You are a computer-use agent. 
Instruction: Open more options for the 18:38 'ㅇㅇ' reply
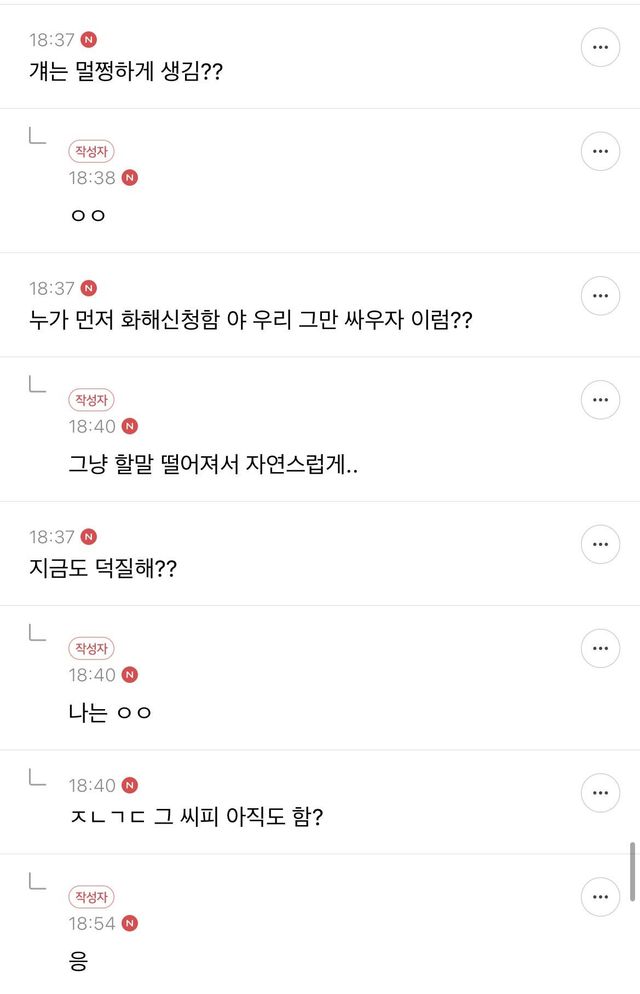pos(600,151)
